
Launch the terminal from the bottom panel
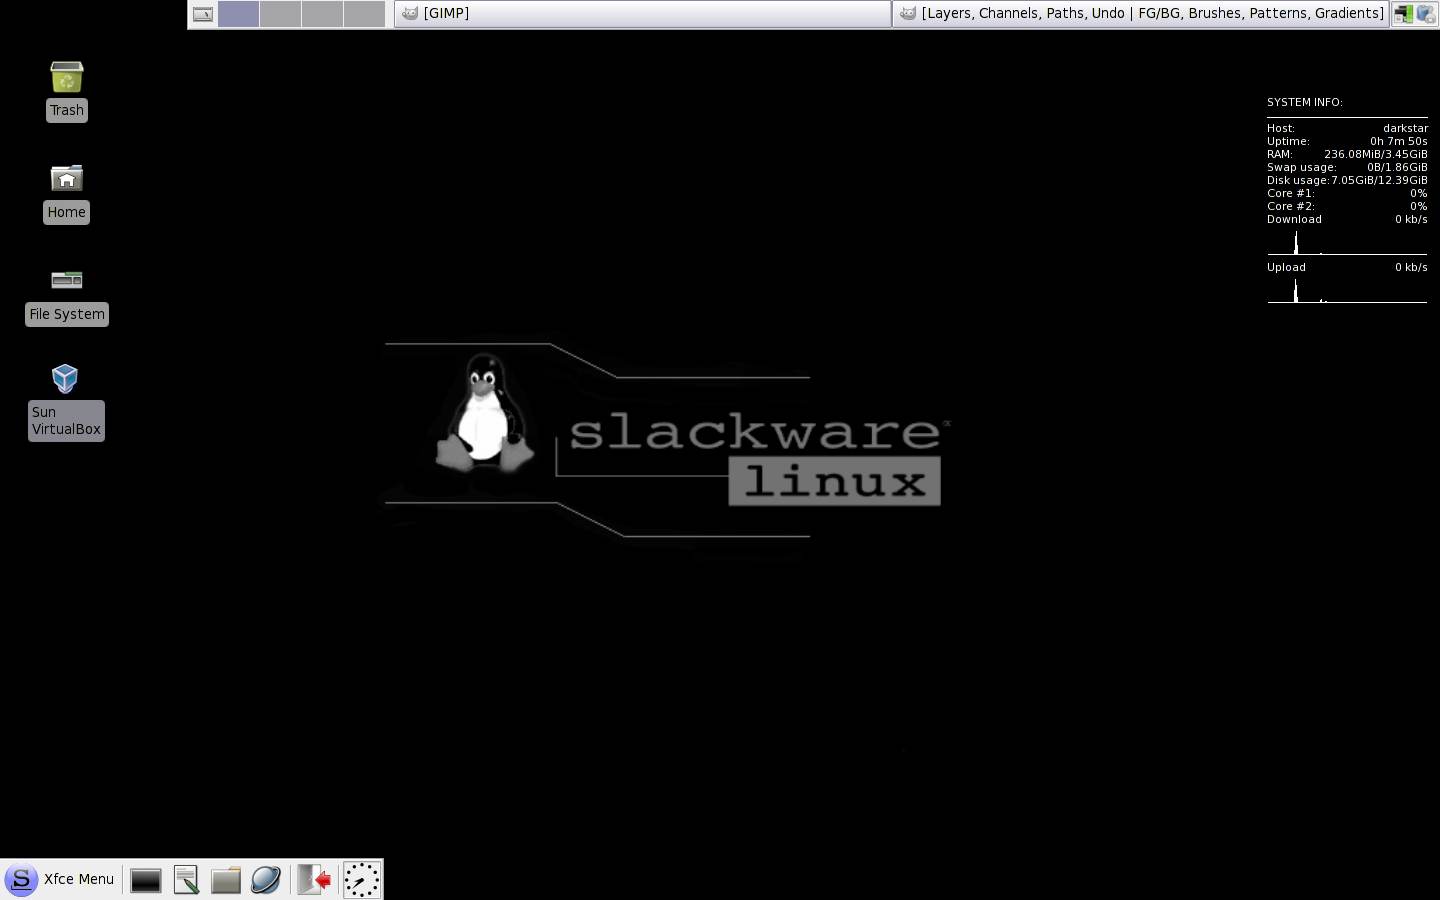click(146, 880)
